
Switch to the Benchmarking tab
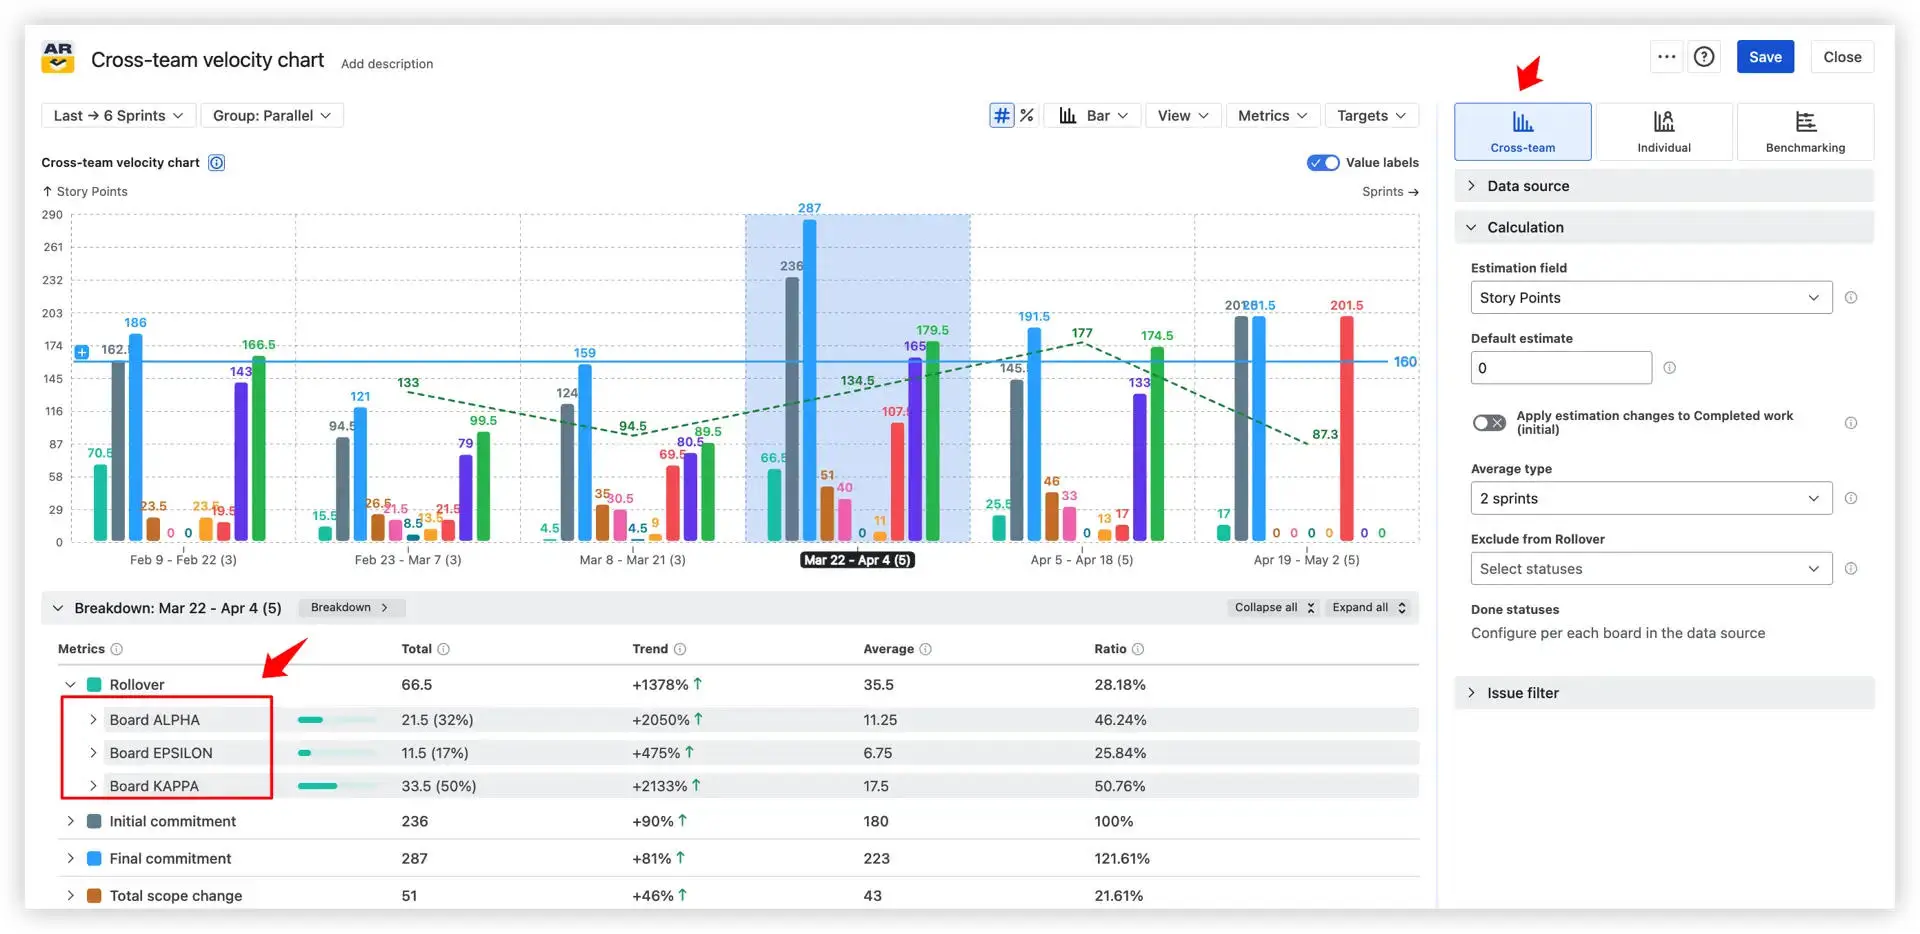[x=1805, y=131]
